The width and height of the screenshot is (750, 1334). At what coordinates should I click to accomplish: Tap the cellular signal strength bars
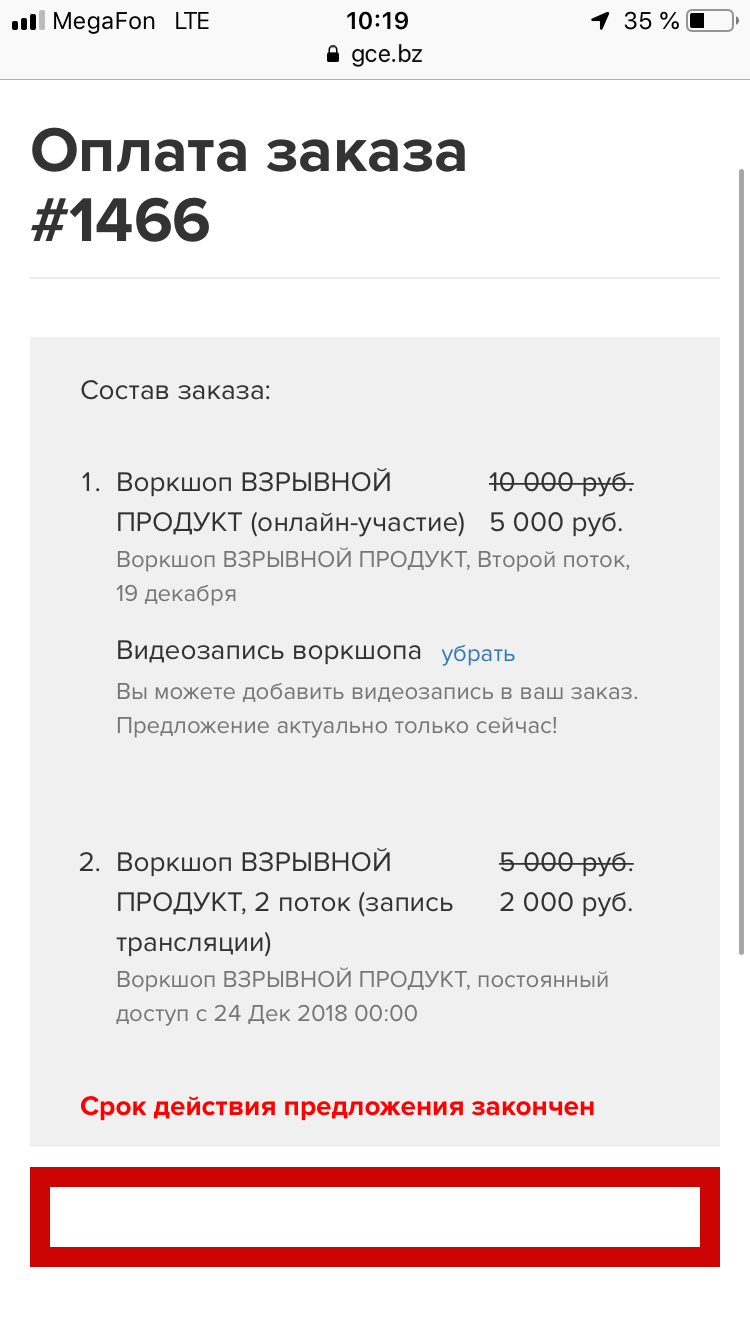(28, 21)
